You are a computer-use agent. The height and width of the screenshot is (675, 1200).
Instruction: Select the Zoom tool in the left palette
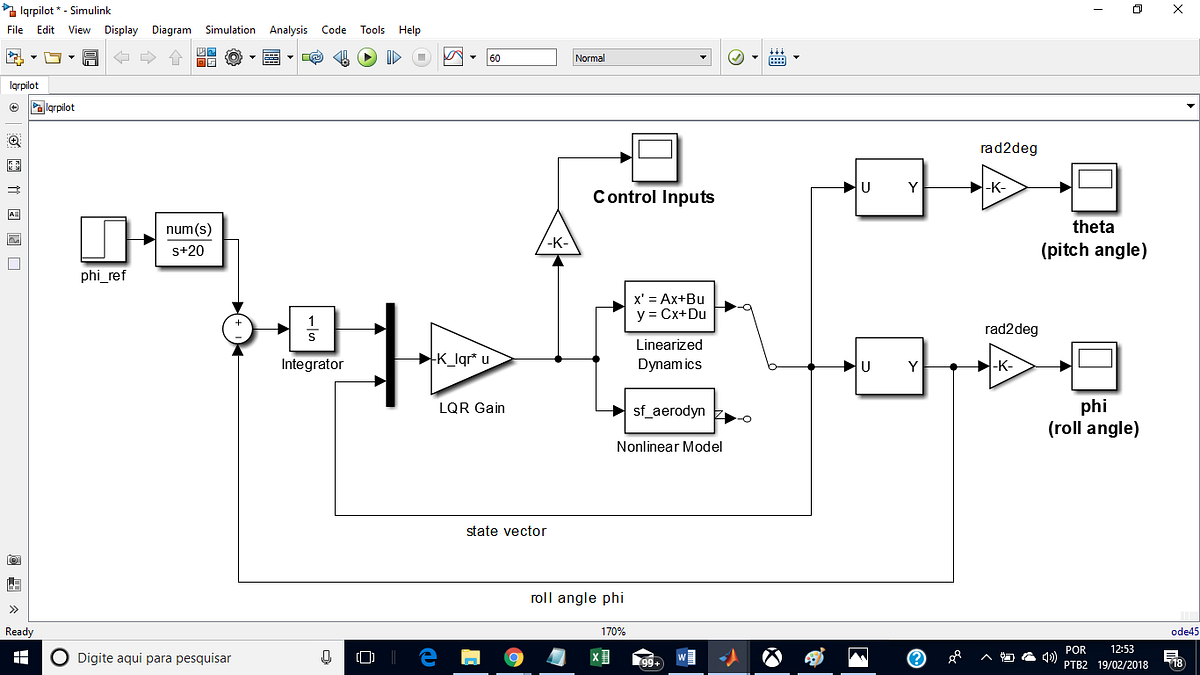point(14,141)
